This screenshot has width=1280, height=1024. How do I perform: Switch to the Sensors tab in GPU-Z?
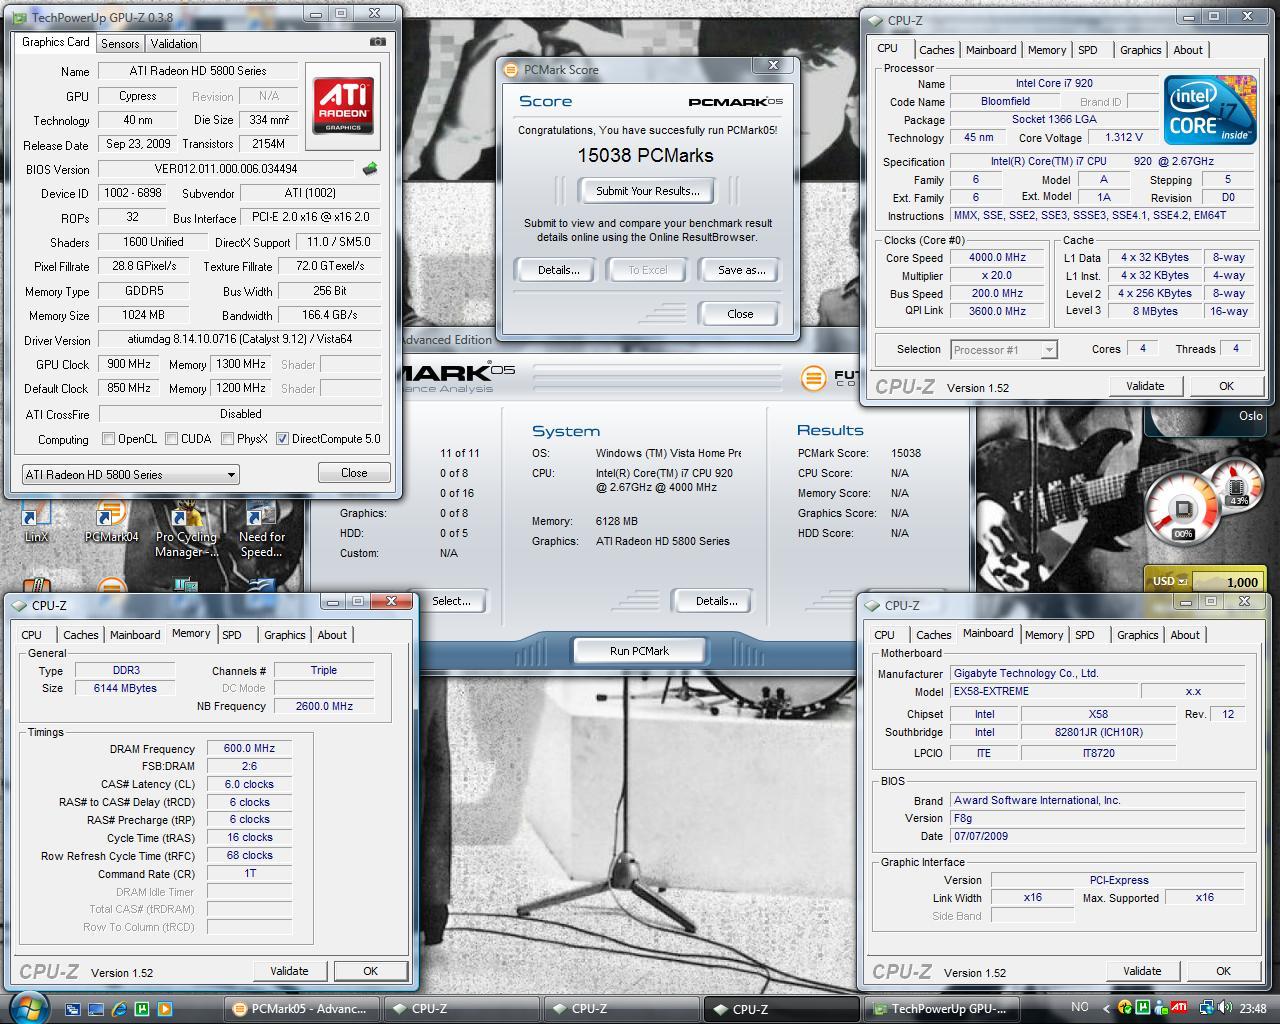coord(120,43)
